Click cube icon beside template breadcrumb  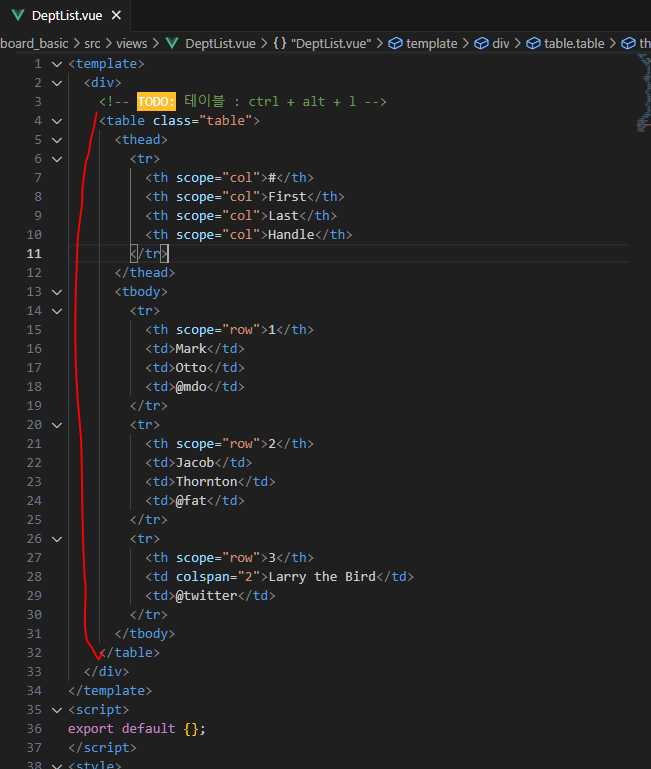395,43
